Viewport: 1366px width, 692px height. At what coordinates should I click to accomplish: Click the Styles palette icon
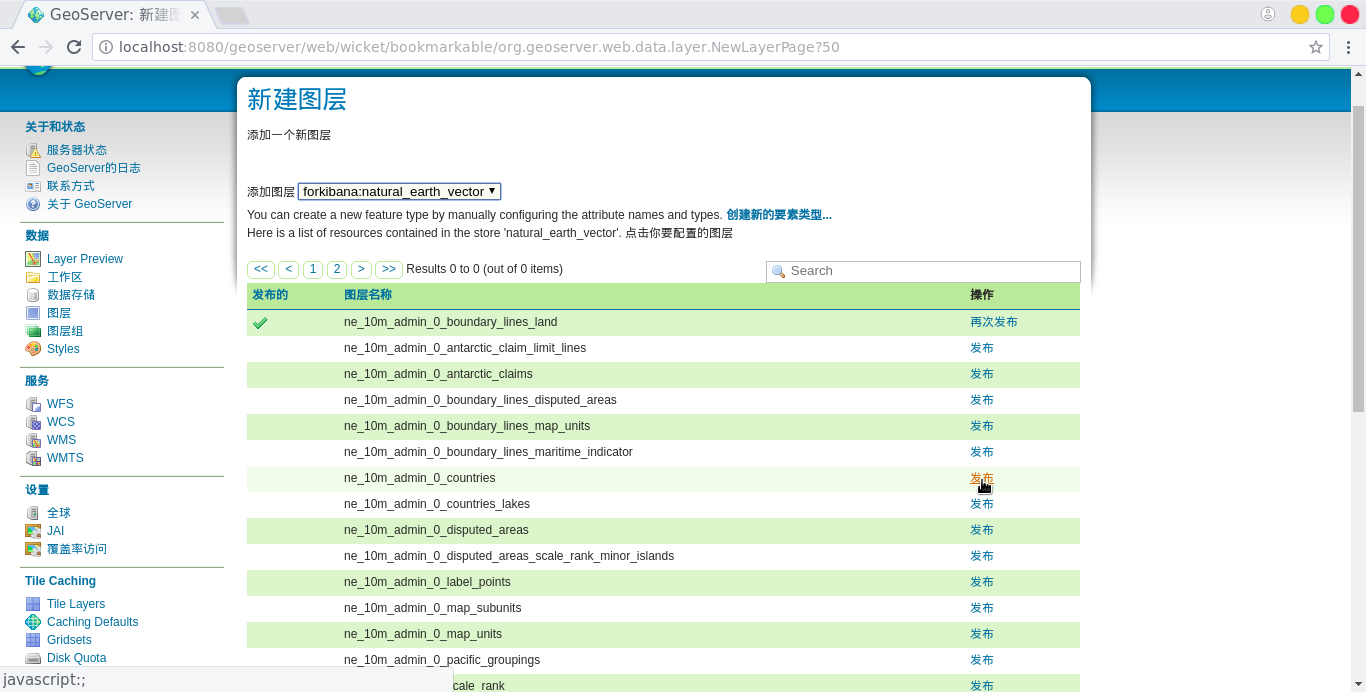pos(33,349)
